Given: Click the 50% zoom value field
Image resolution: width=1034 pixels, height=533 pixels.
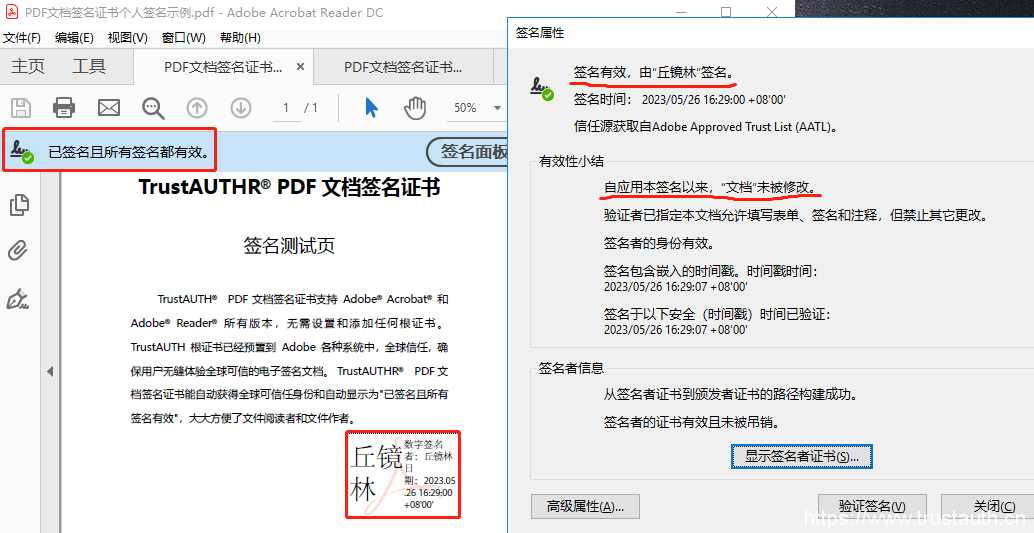Looking at the screenshot, I should [466, 108].
